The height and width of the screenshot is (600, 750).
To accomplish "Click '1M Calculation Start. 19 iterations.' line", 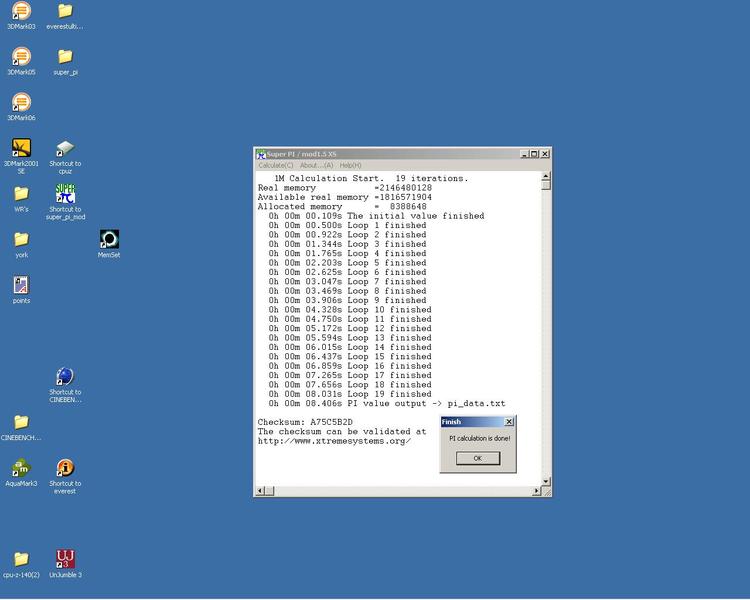I will (x=372, y=178).
